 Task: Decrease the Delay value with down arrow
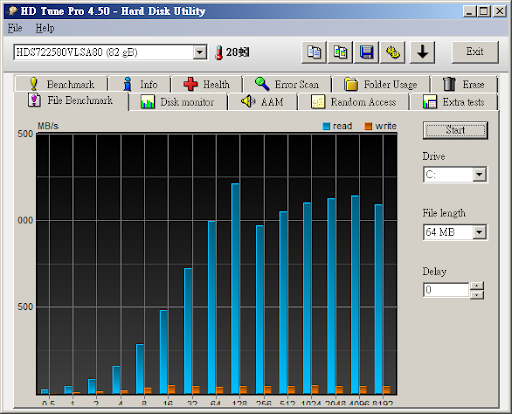(477, 295)
